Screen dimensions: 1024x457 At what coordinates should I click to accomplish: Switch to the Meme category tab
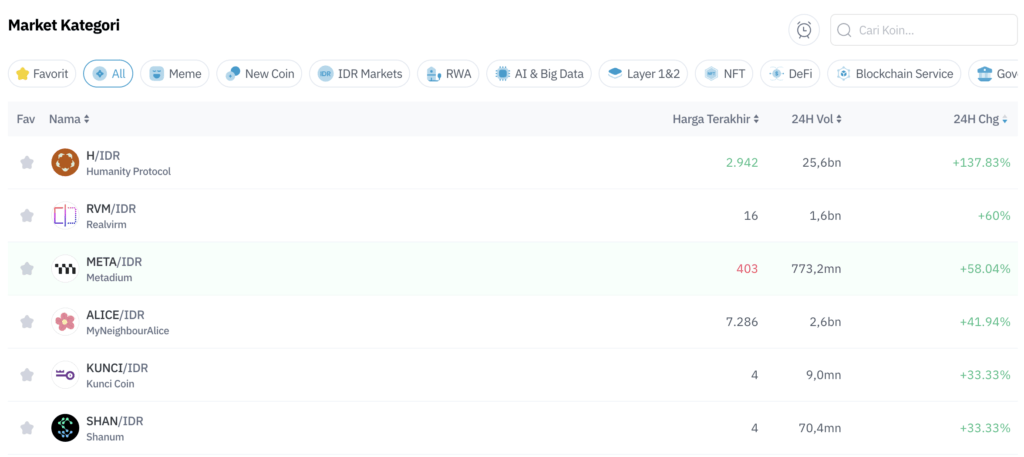pyautogui.click(x=175, y=74)
